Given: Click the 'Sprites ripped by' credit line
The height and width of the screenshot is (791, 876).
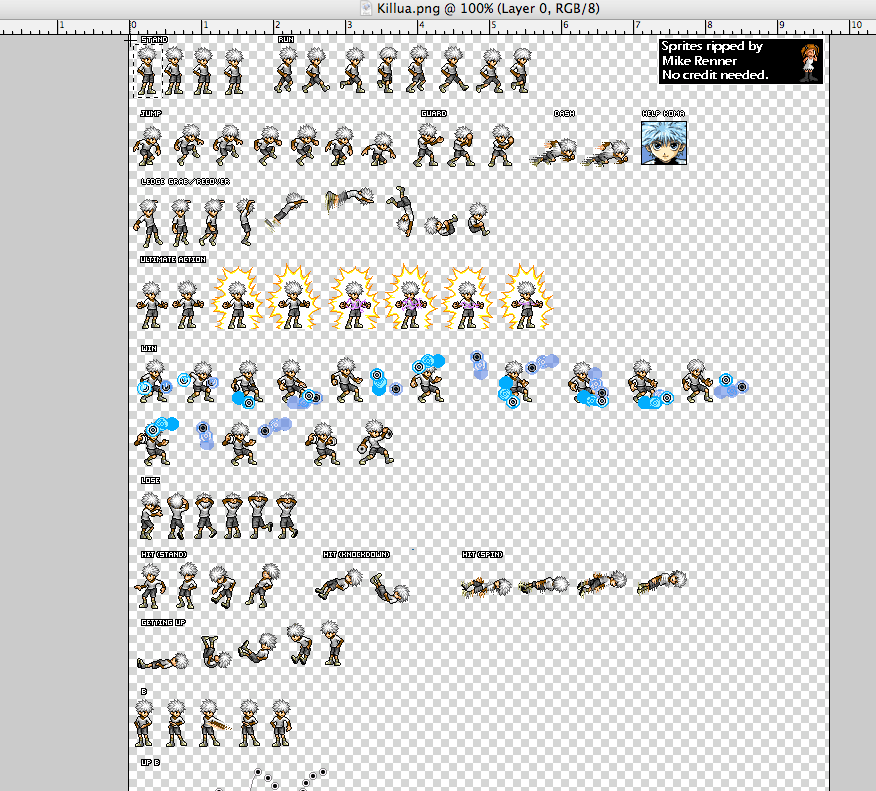Looking at the screenshot, I should point(712,46).
